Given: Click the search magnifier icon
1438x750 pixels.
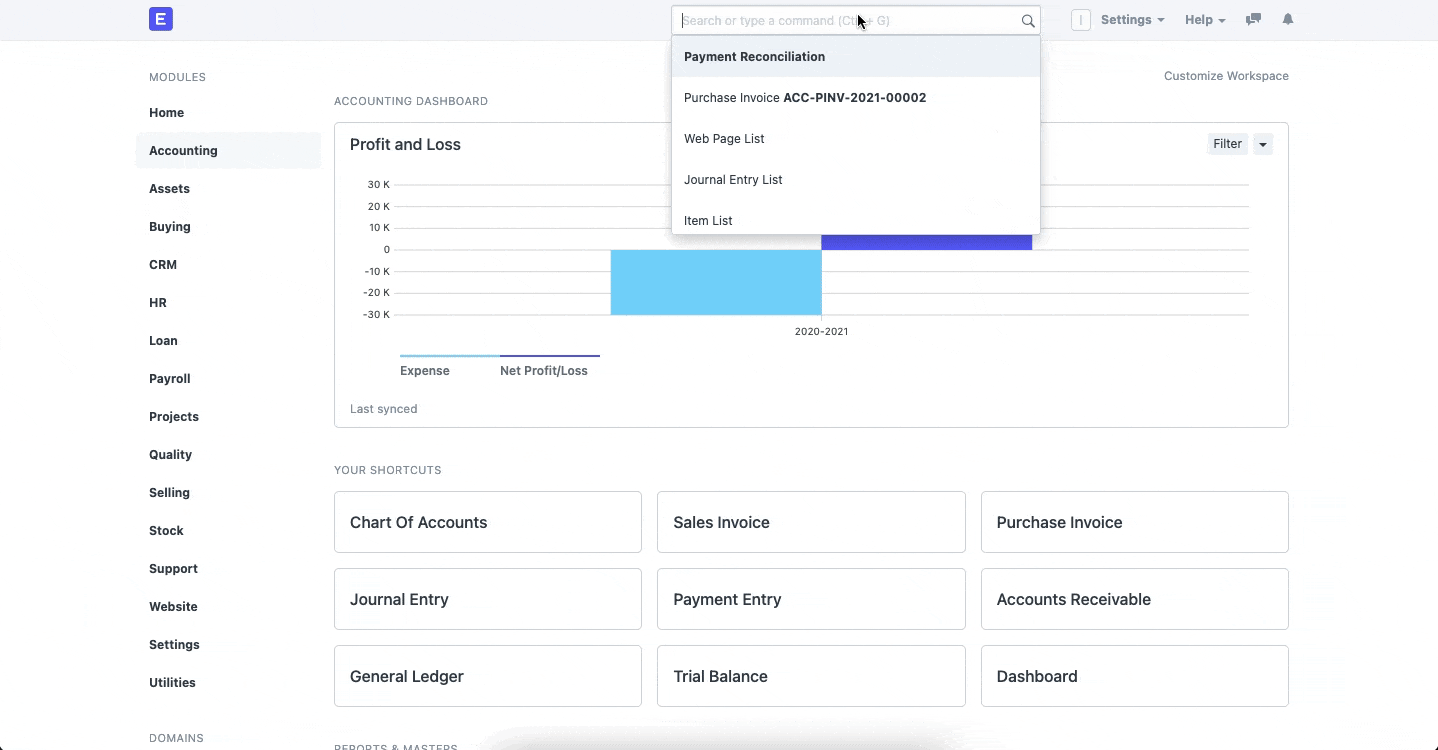Looking at the screenshot, I should click(1027, 21).
